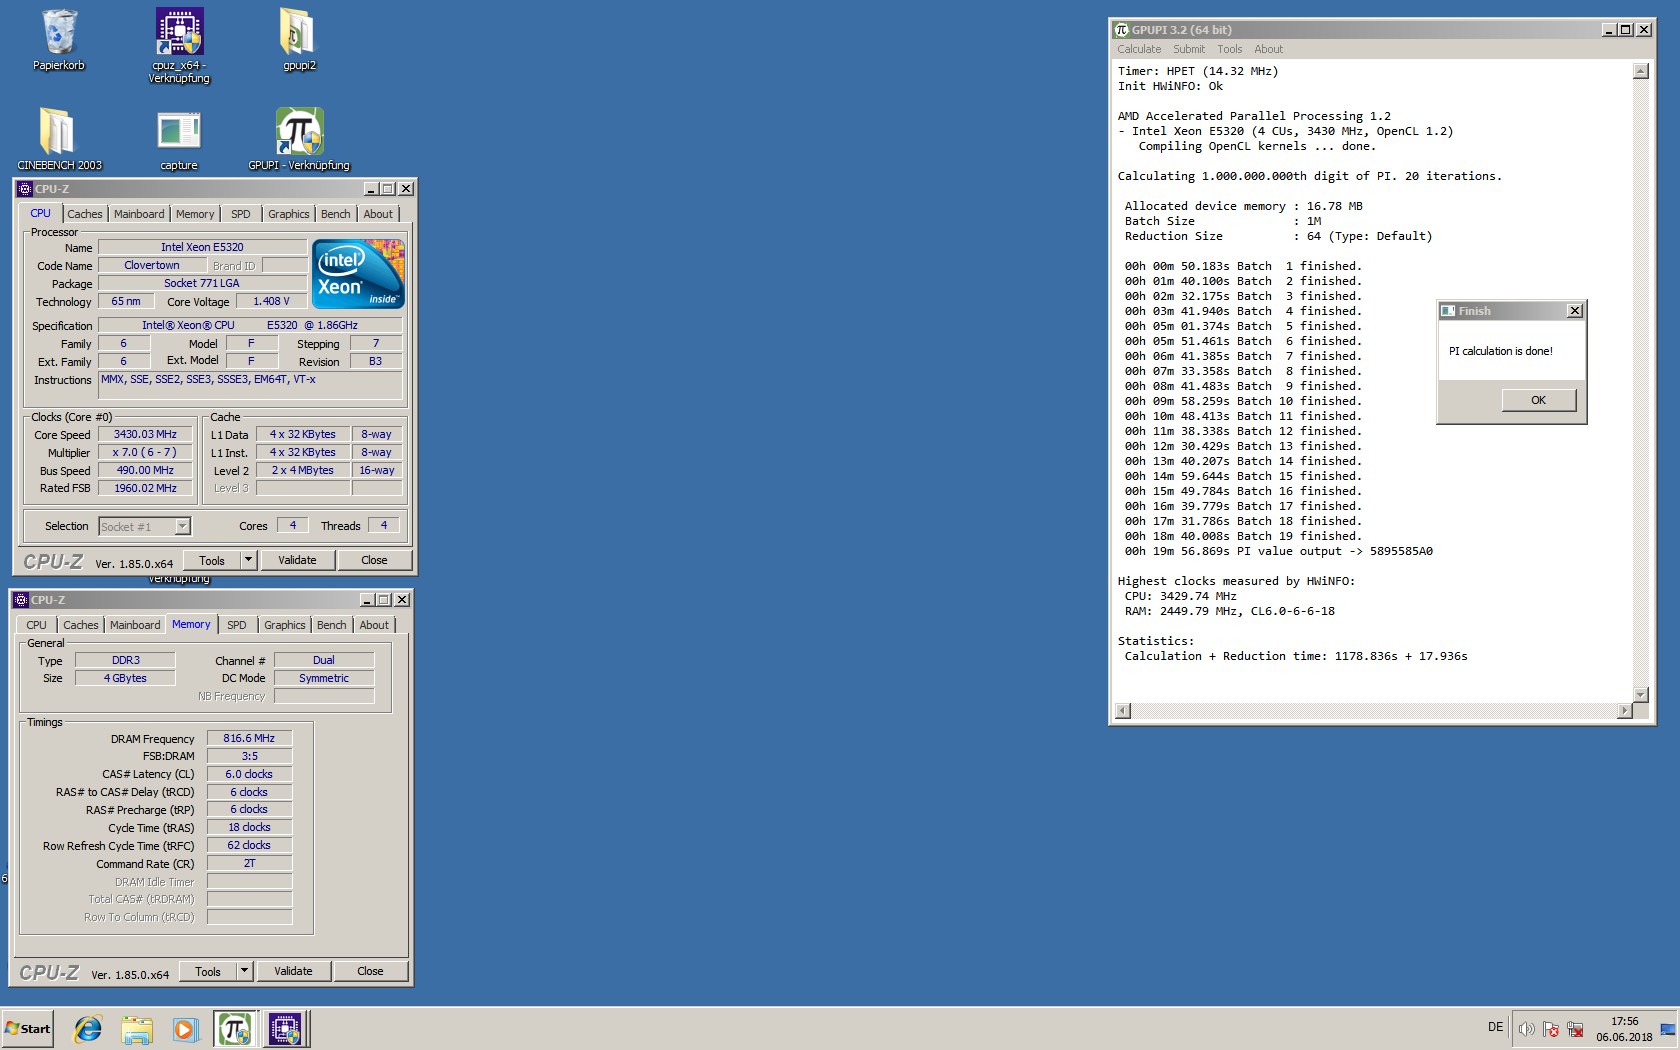The width and height of the screenshot is (1680, 1050).
Task: Open the Tools menu in GPUPI
Action: pyautogui.click(x=1229, y=49)
